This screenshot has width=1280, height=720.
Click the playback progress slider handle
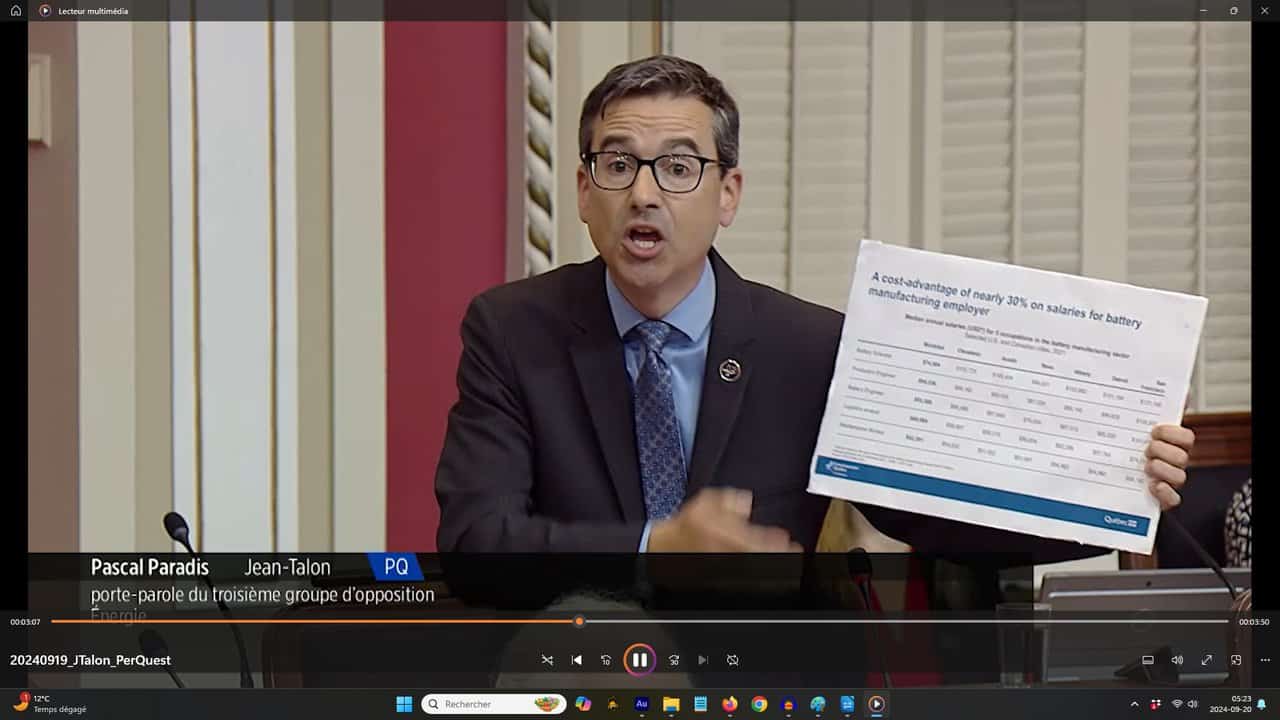pos(579,621)
